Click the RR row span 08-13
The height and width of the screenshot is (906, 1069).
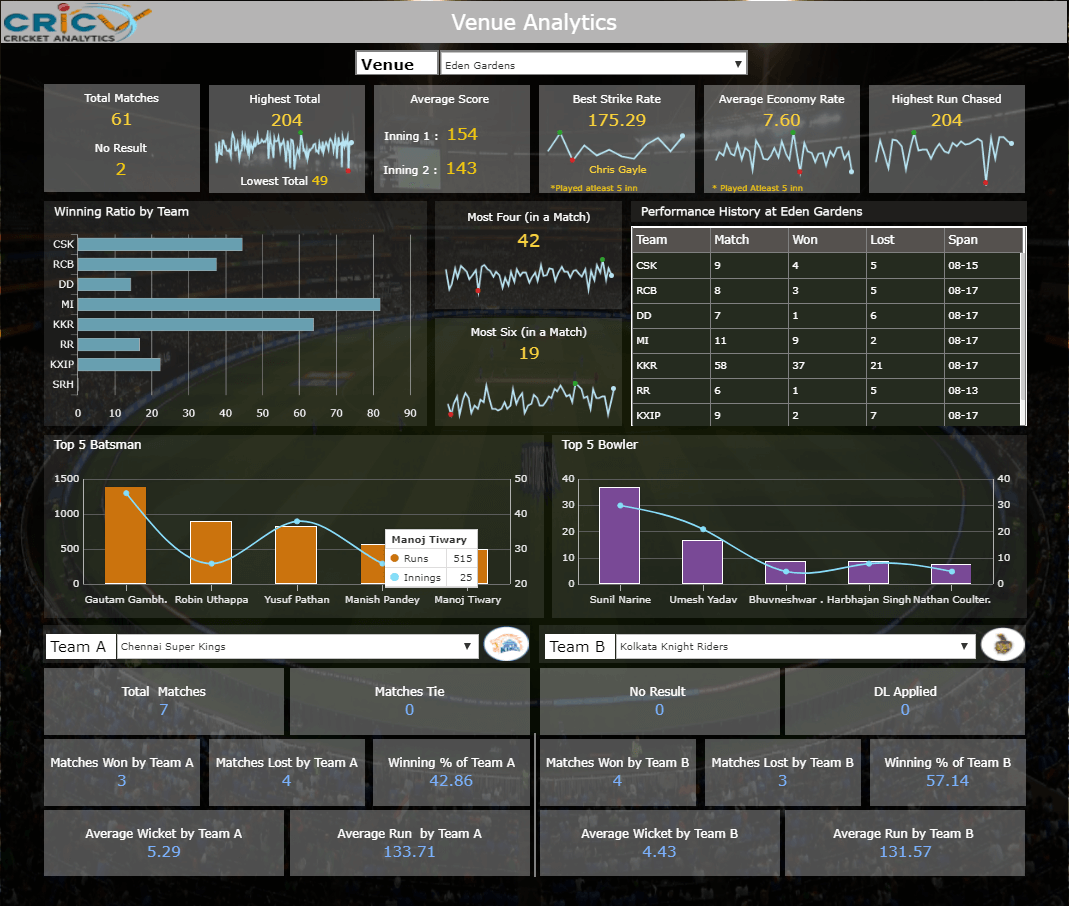click(x=982, y=391)
